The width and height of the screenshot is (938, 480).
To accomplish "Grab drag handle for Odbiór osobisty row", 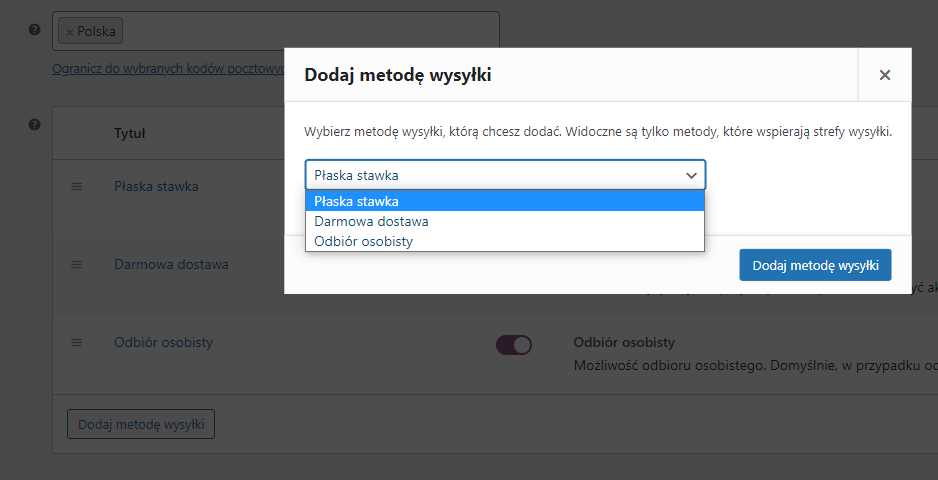I will point(77,342).
